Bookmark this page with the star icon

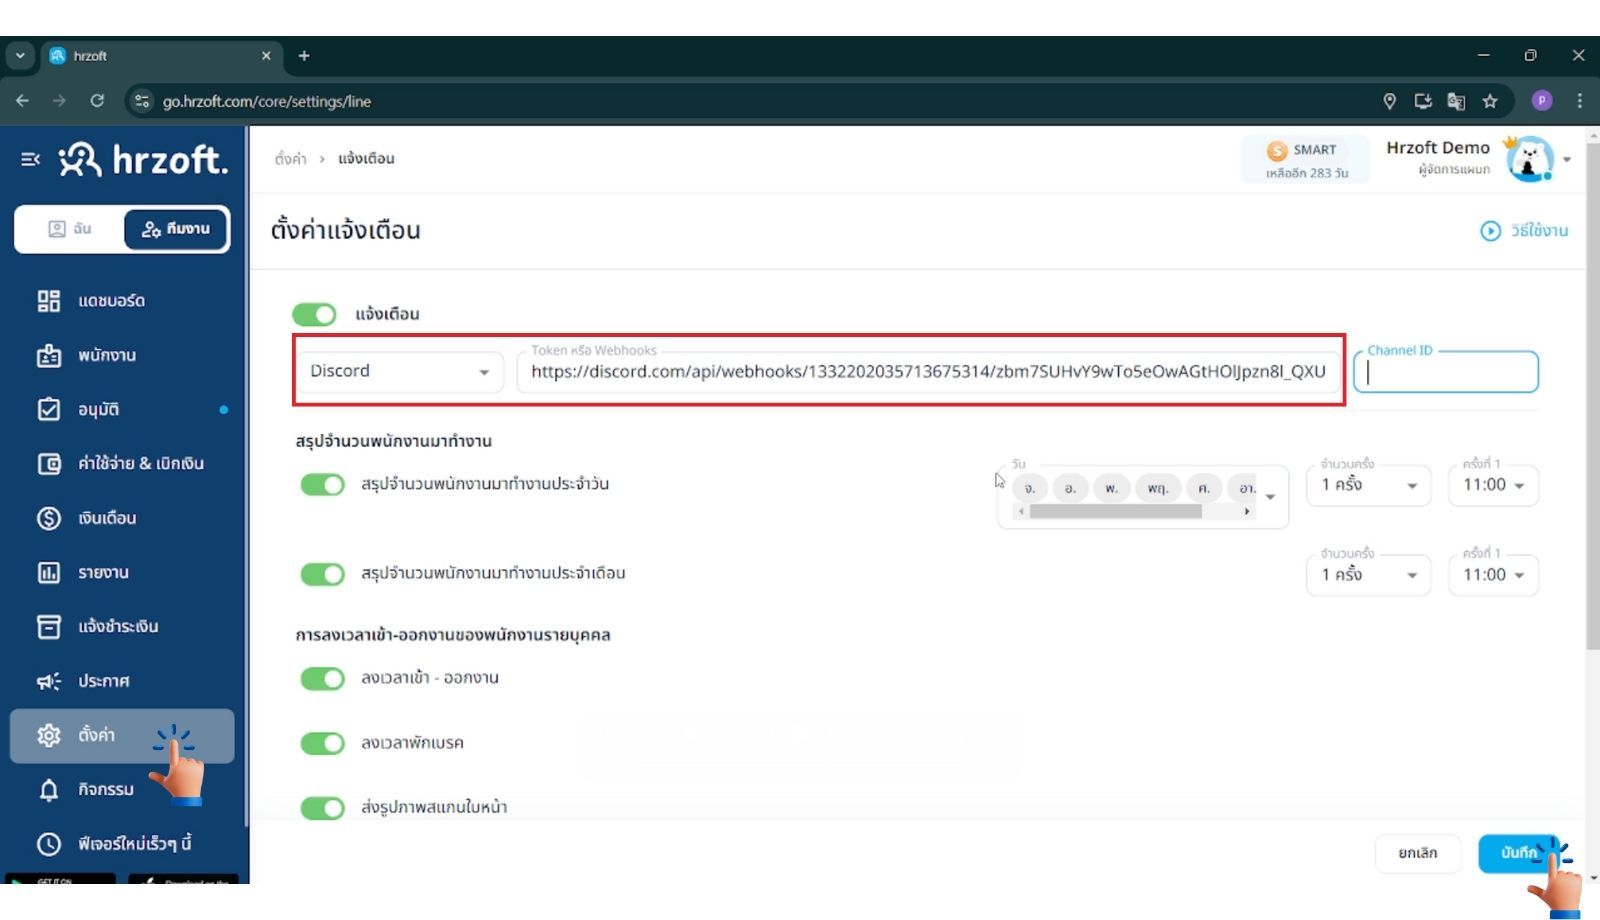[x=1490, y=101]
